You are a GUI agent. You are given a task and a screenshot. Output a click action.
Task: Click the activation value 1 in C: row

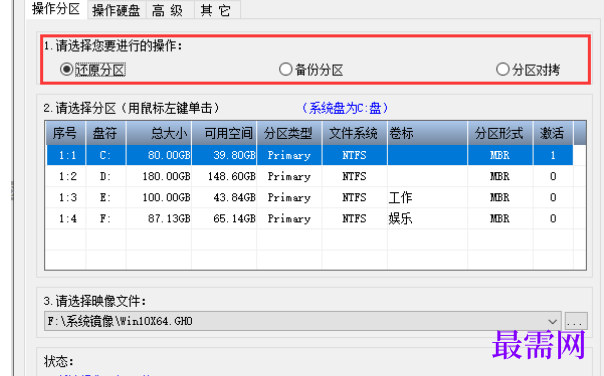click(x=553, y=155)
